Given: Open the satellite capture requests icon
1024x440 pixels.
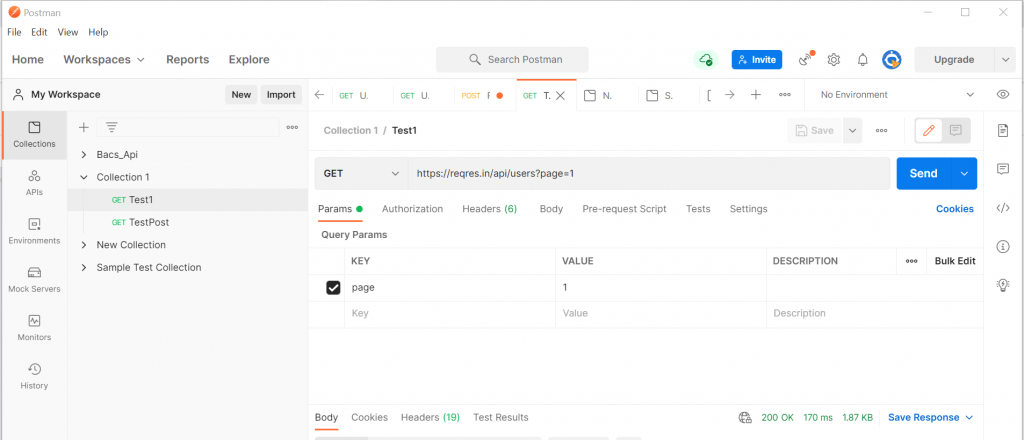Looking at the screenshot, I should [806, 59].
